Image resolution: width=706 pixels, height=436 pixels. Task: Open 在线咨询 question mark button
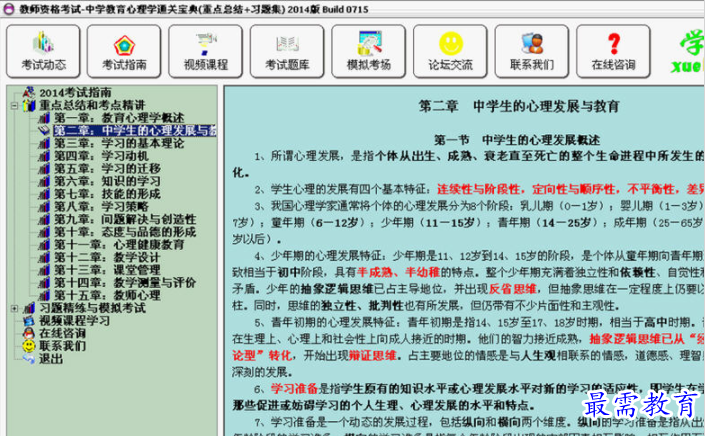(613, 51)
